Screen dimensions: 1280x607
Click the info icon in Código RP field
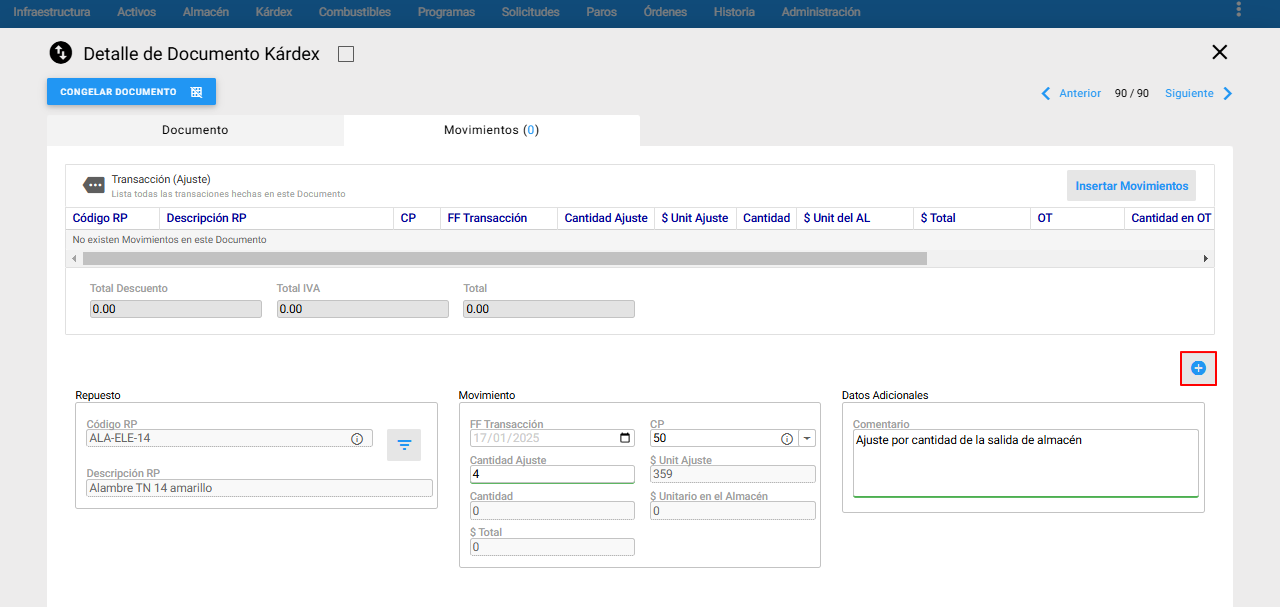pyautogui.click(x=357, y=438)
